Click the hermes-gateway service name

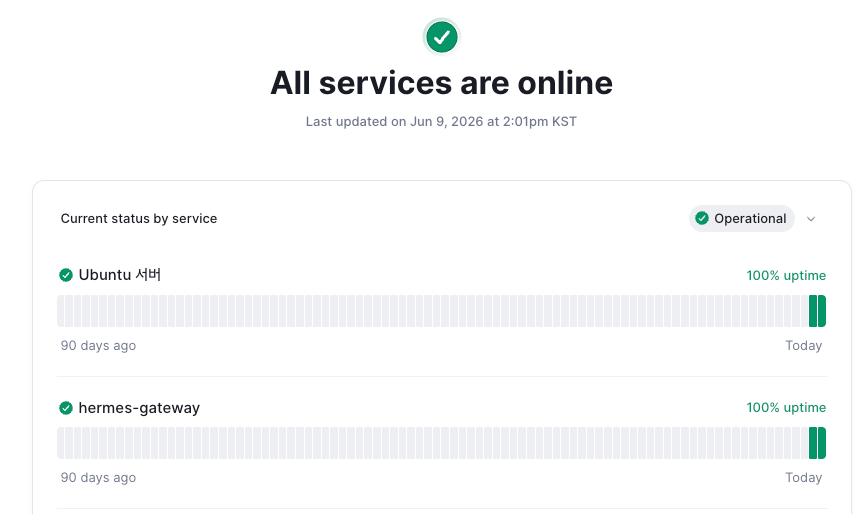pyautogui.click(x=139, y=408)
